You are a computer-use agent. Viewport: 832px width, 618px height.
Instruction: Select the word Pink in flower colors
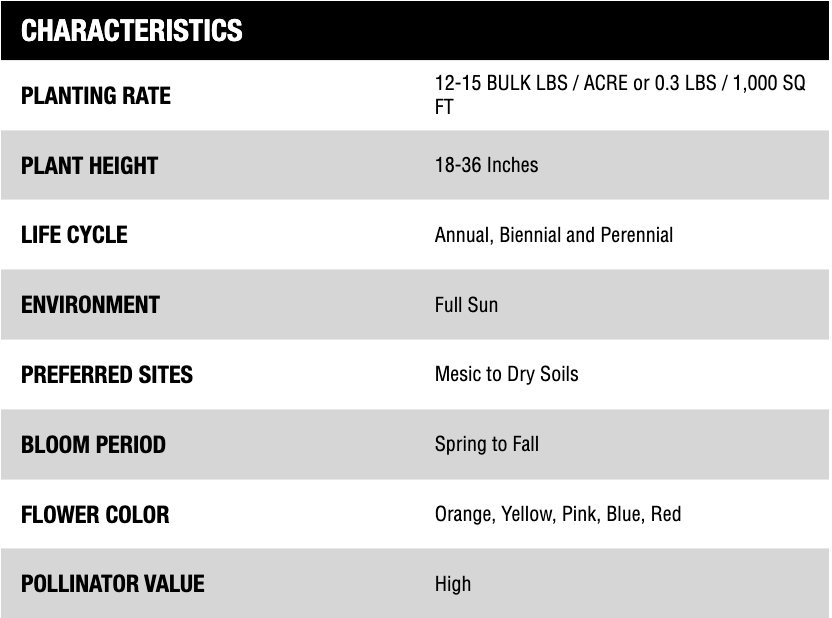point(578,514)
